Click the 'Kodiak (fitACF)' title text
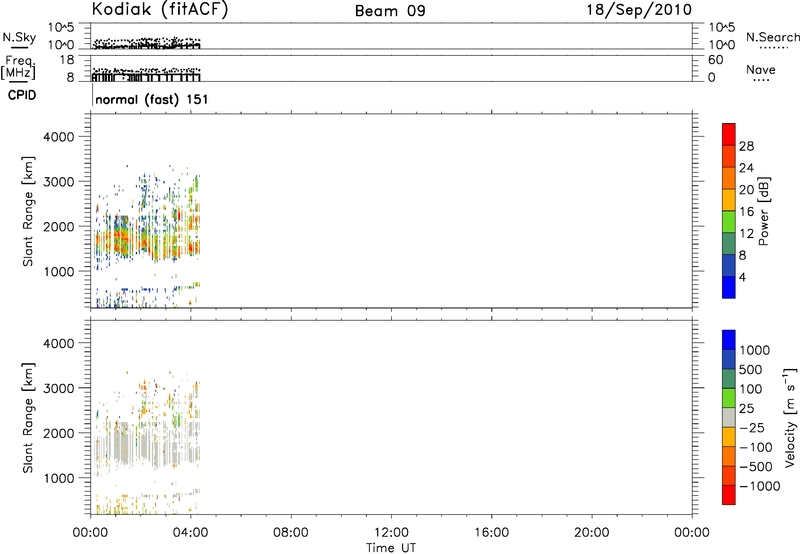 click(160, 10)
